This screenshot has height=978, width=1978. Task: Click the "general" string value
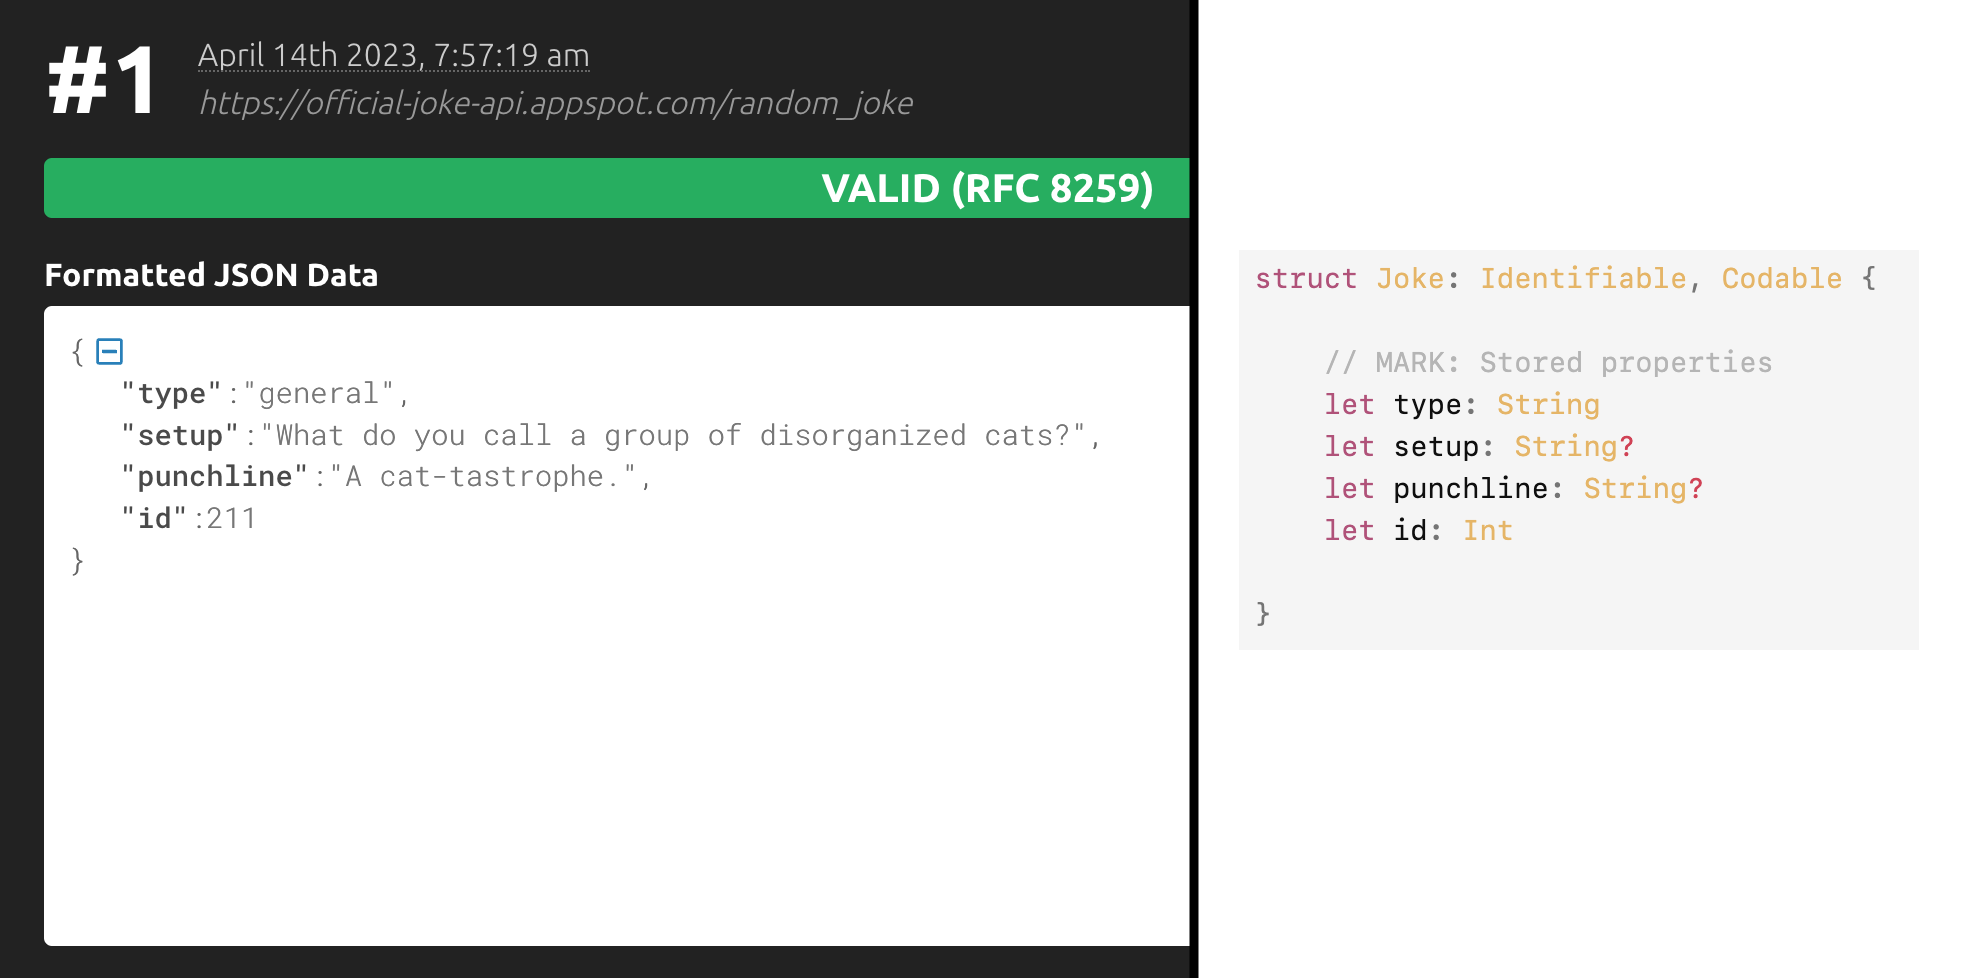pyautogui.click(x=319, y=394)
